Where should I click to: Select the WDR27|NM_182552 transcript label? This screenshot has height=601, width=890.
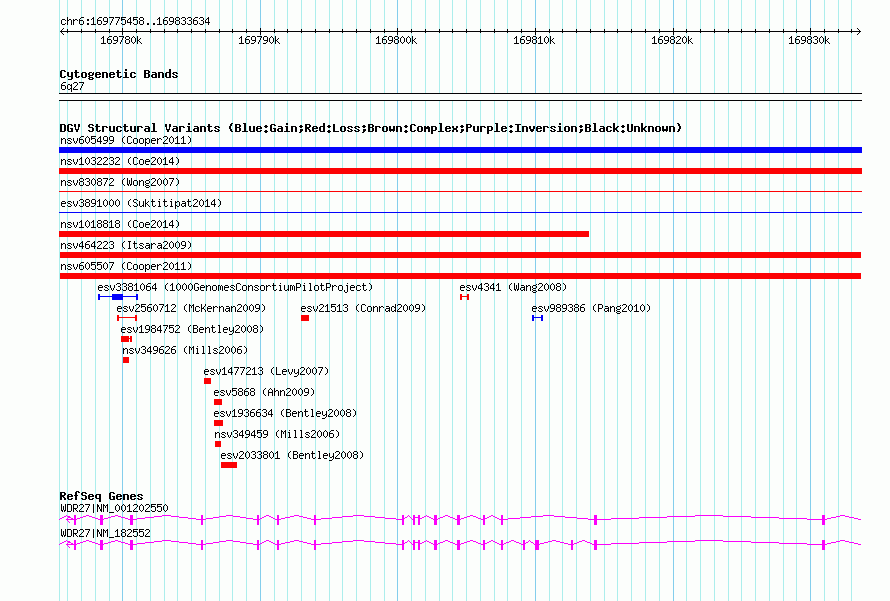106,533
